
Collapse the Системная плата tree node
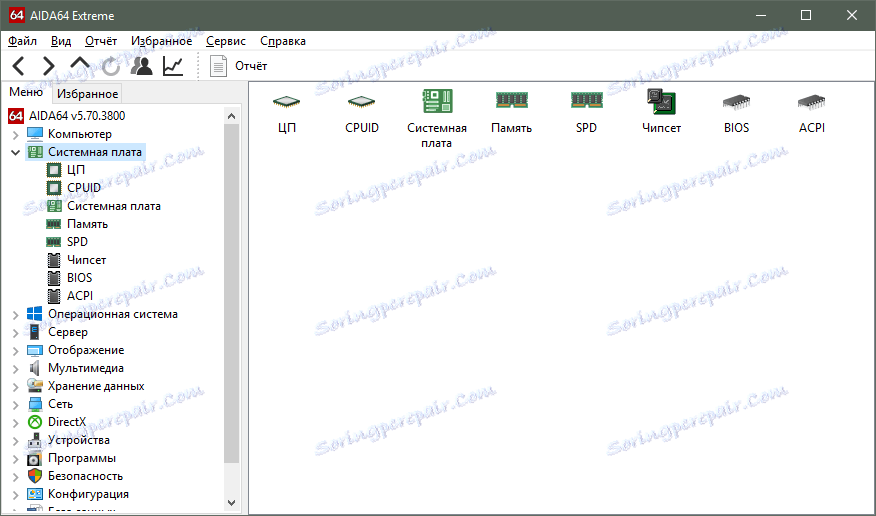pos(16,152)
